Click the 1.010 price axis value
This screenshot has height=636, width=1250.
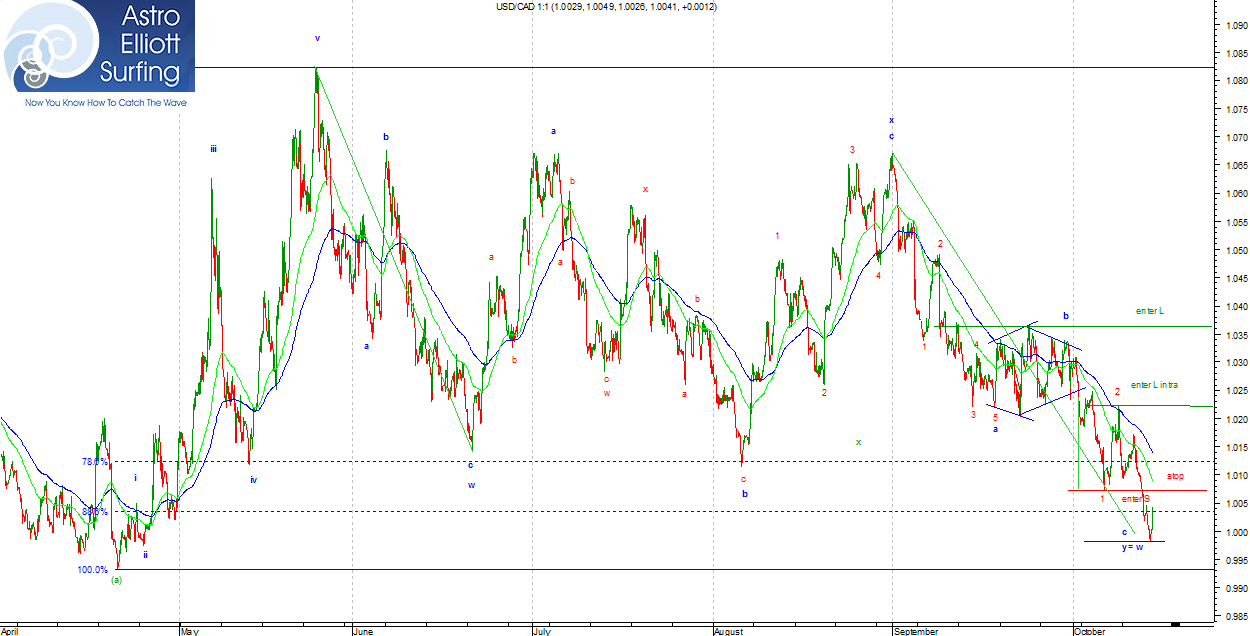click(1236, 475)
